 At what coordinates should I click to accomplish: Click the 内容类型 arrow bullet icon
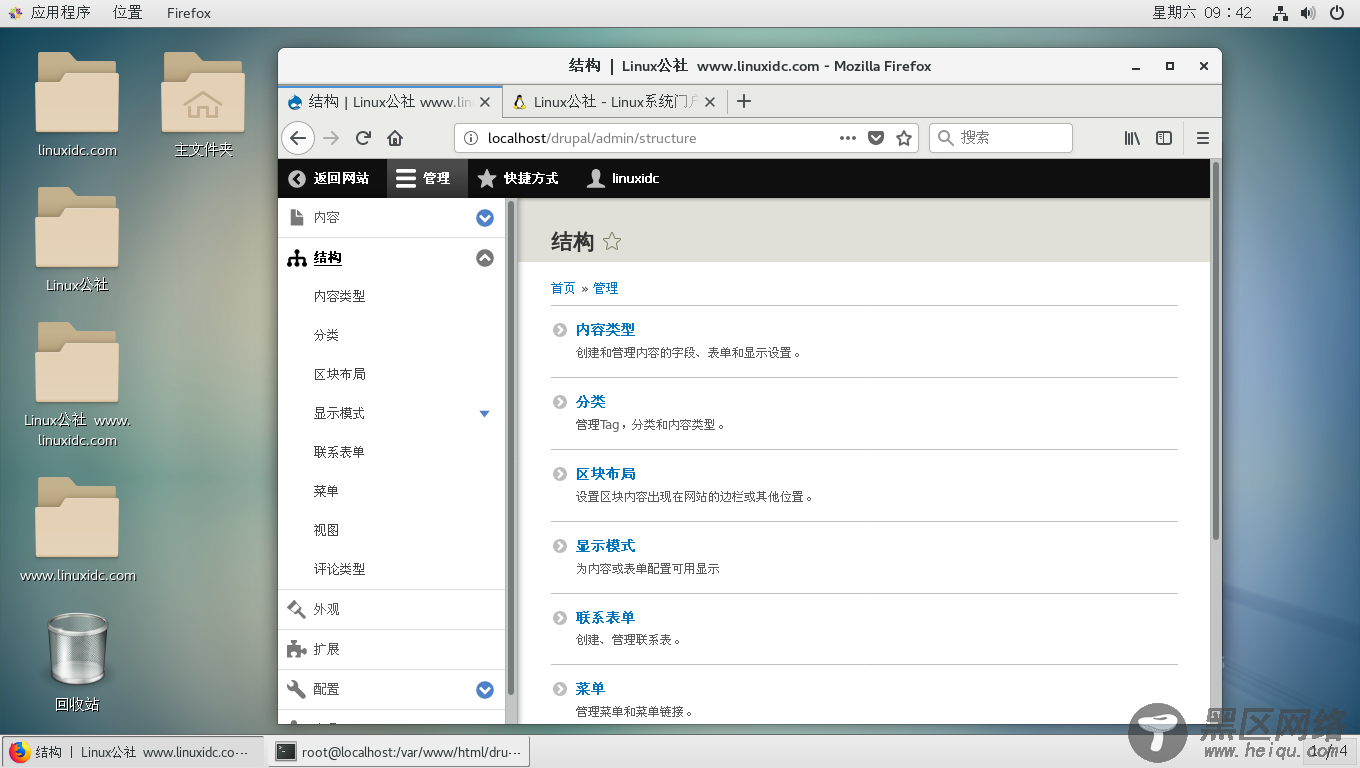point(560,329)
